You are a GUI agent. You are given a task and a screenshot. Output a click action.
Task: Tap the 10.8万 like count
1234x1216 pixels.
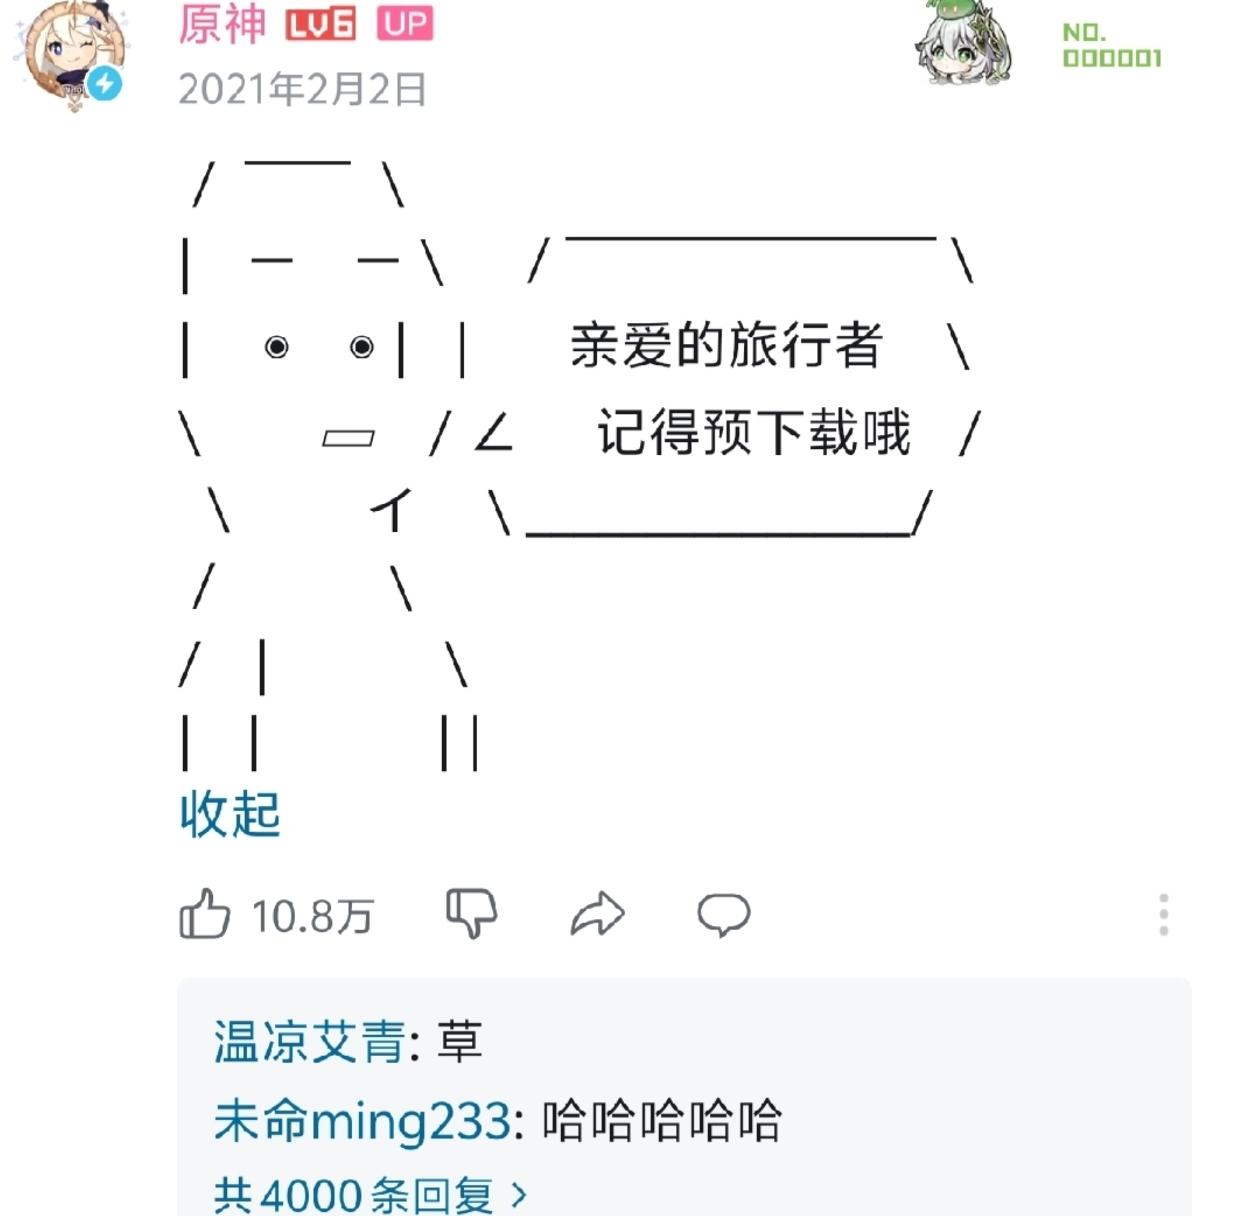[312, 916]
